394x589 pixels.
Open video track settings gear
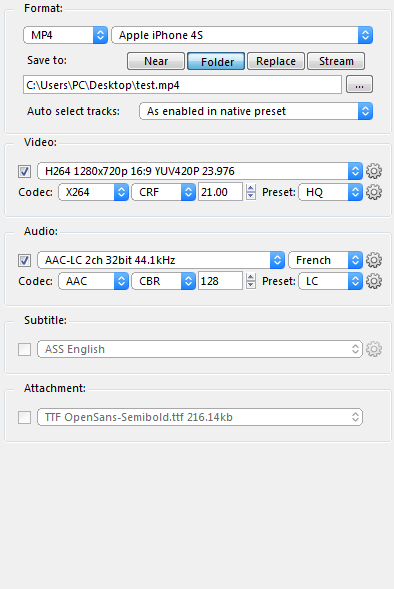point(374,171)
